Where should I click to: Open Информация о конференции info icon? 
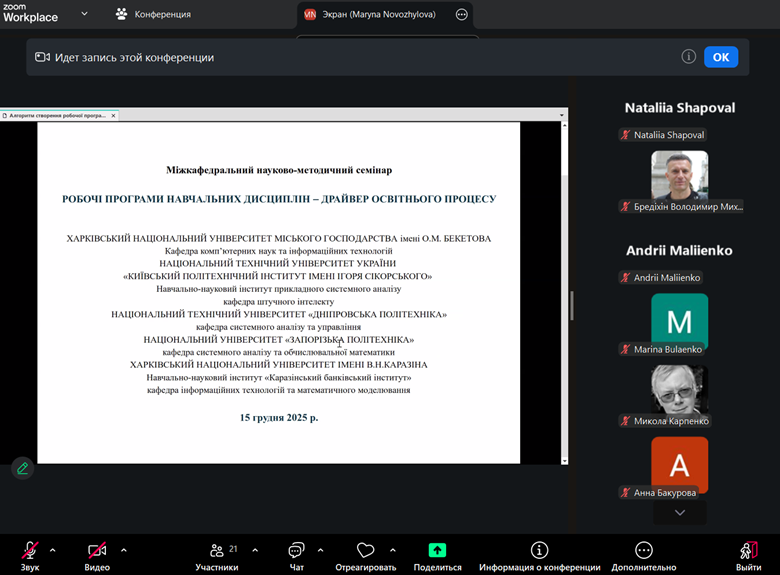tap(539, 550)
